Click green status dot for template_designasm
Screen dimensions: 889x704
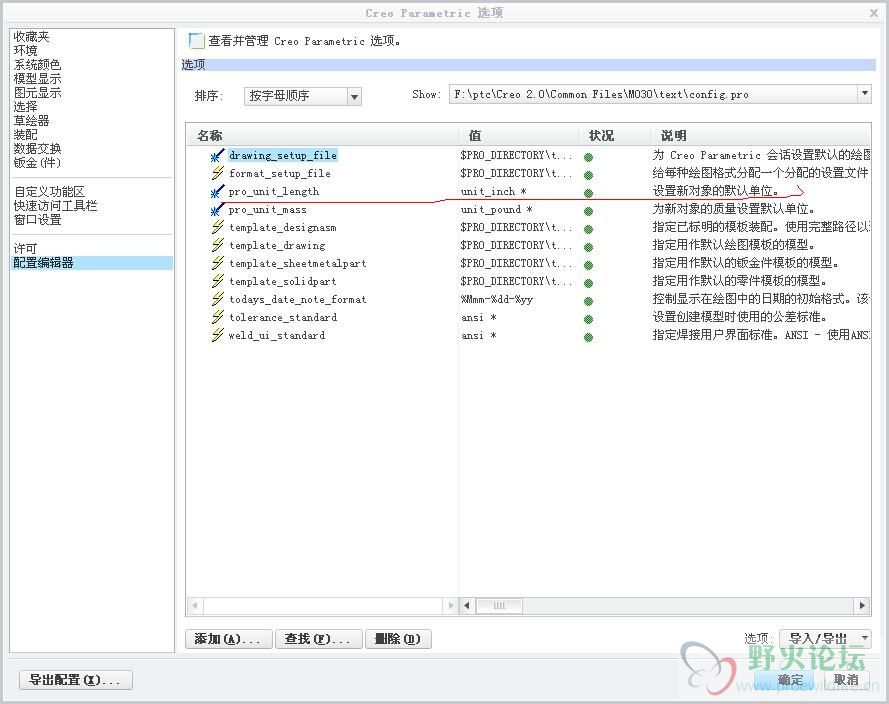(589, 230)
